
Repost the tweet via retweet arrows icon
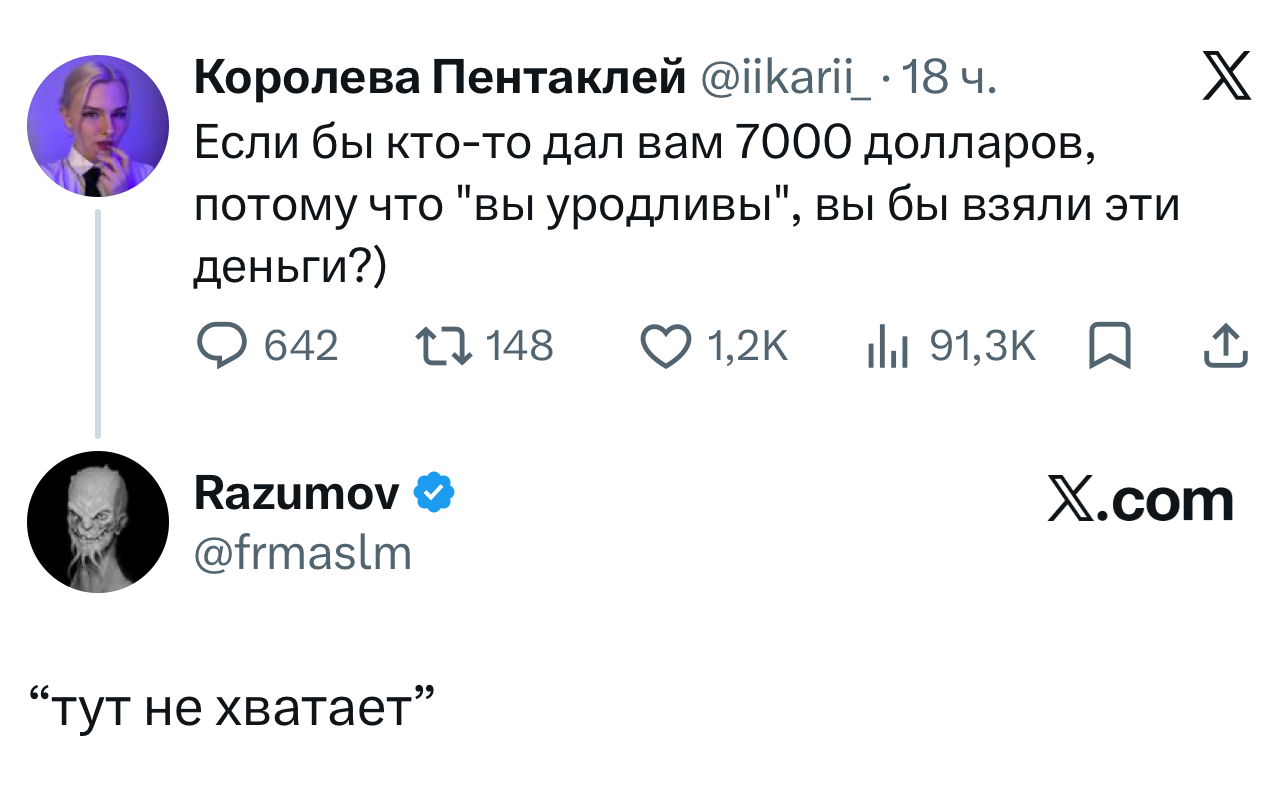(x=440, y=346)
